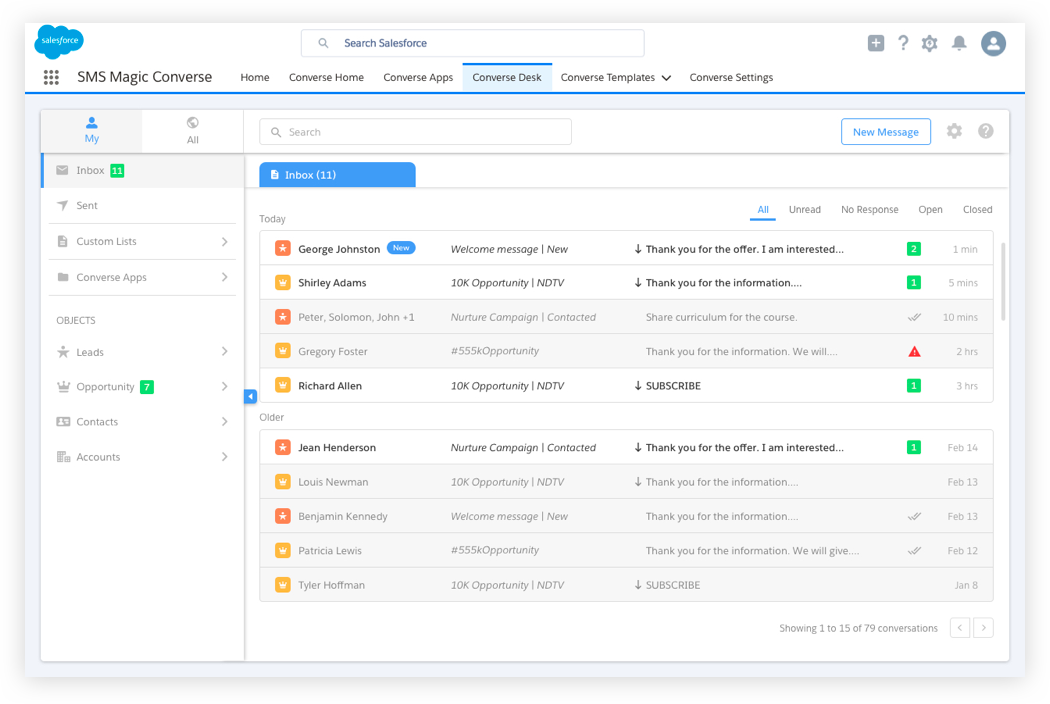Open Sent in the sidebar
The width and height of the screenshot is (1050, 704).
point(142,206)
